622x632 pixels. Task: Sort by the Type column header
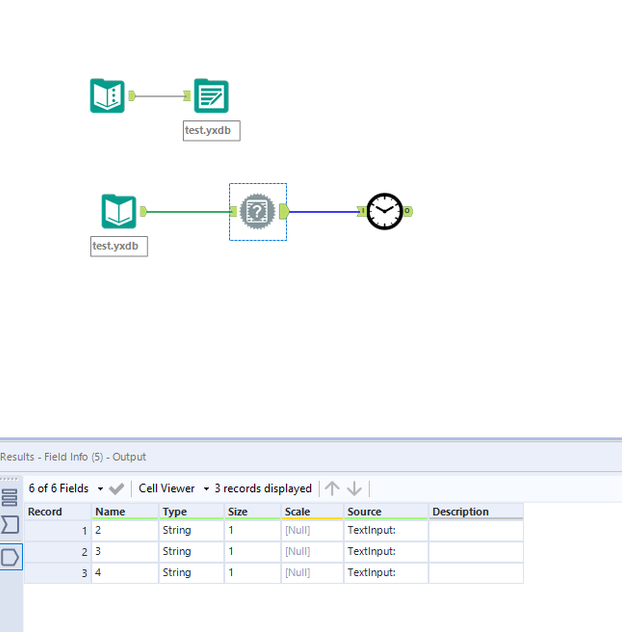[191, 511]
